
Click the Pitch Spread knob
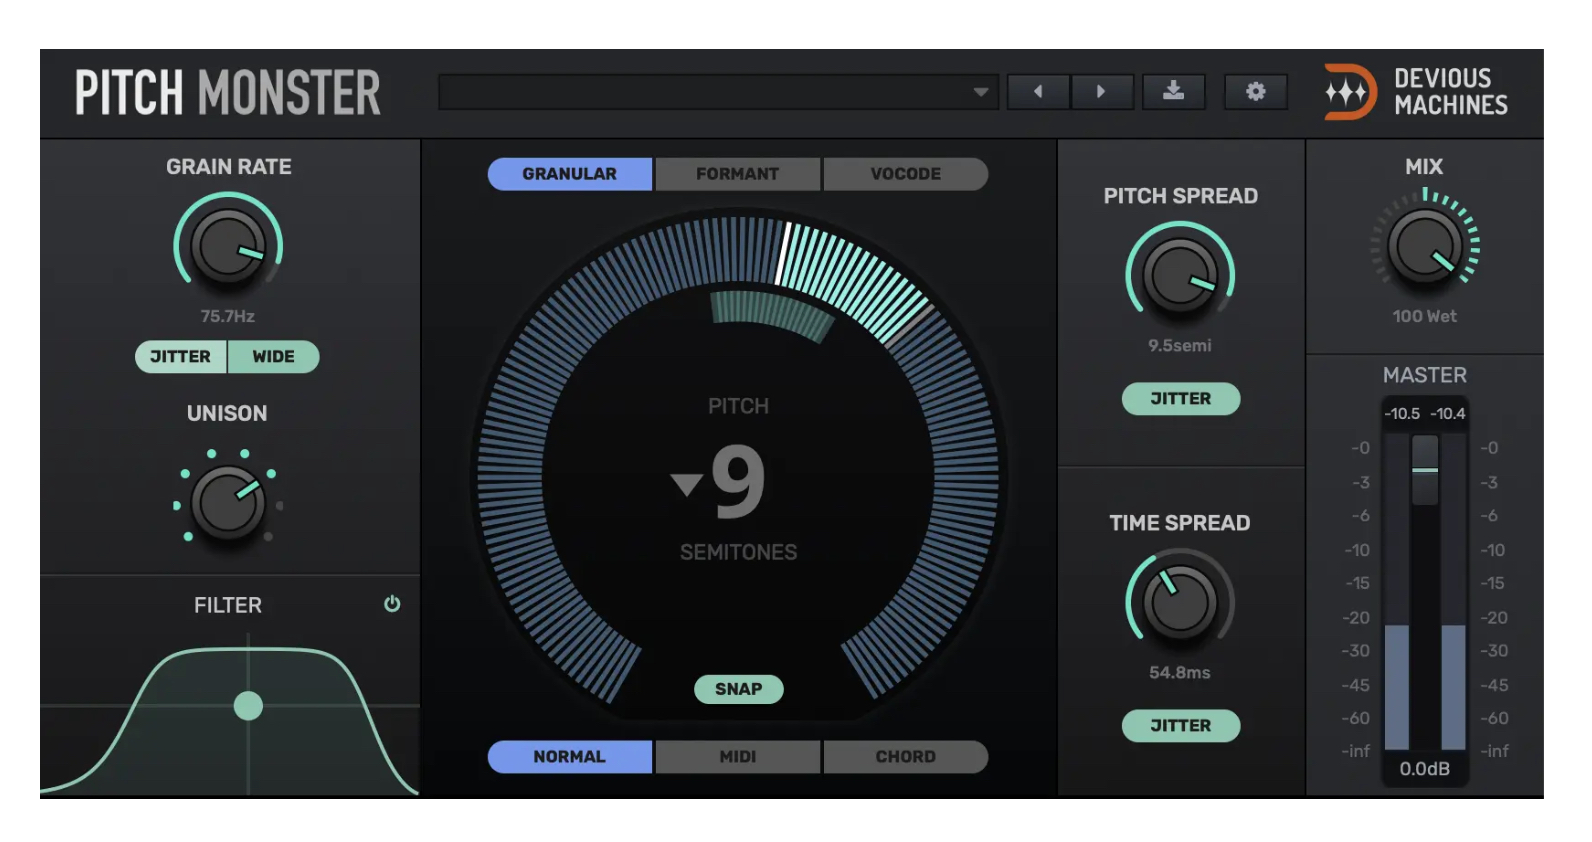point(1180,277)
